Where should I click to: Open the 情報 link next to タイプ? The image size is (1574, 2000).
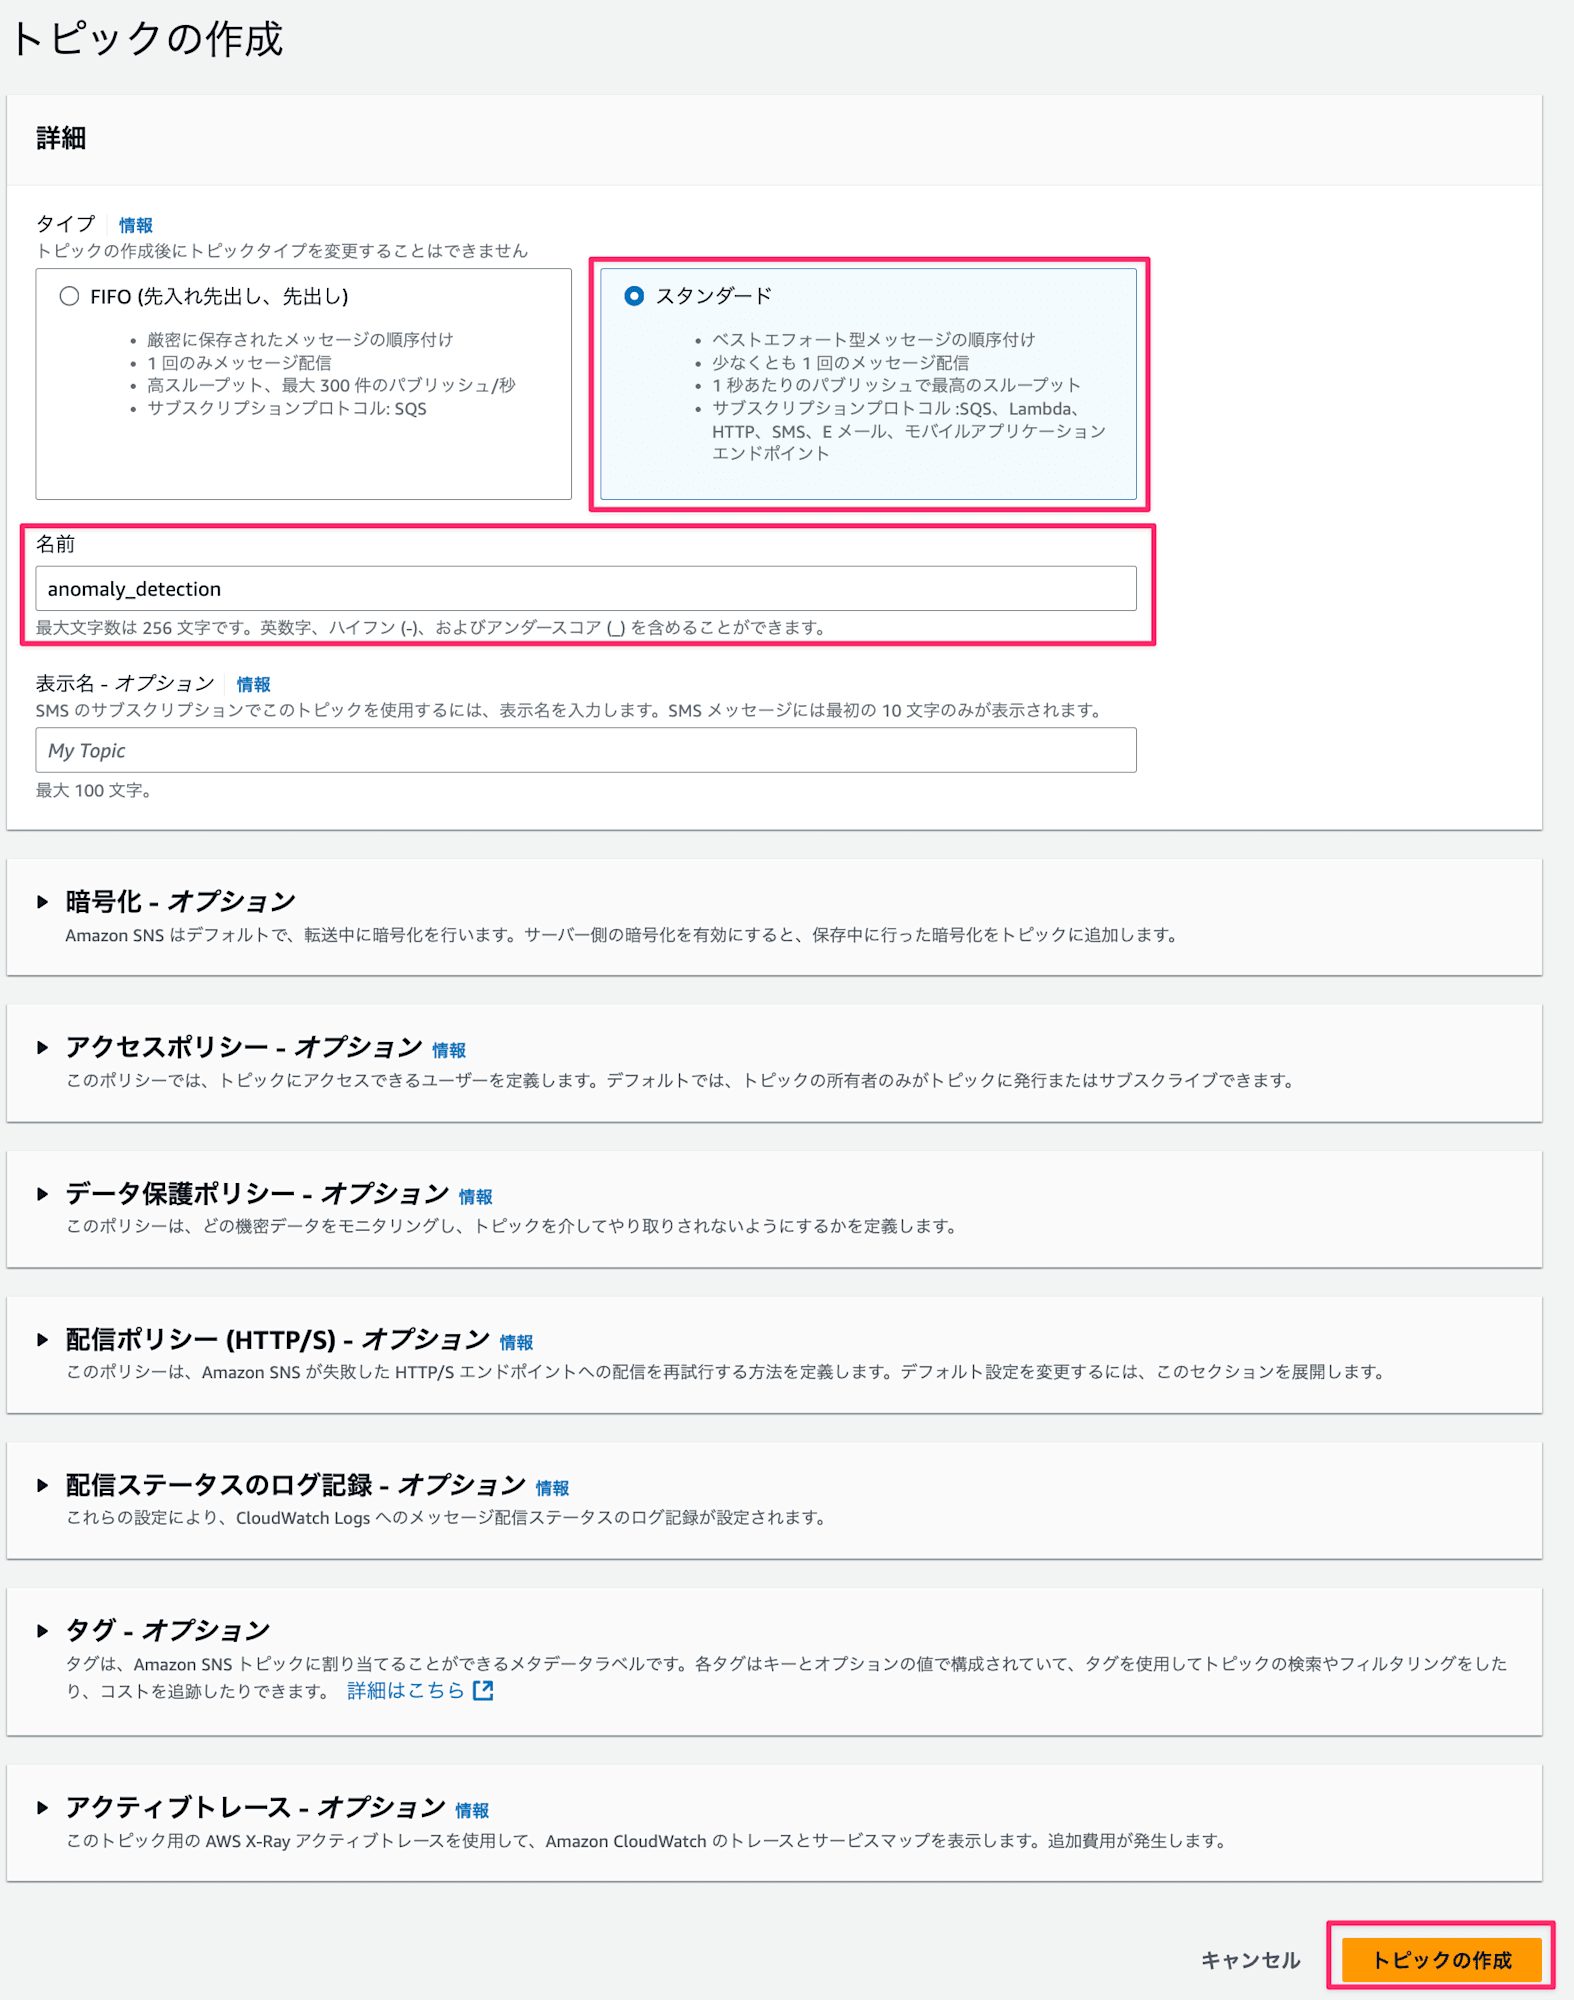[136, 225]
